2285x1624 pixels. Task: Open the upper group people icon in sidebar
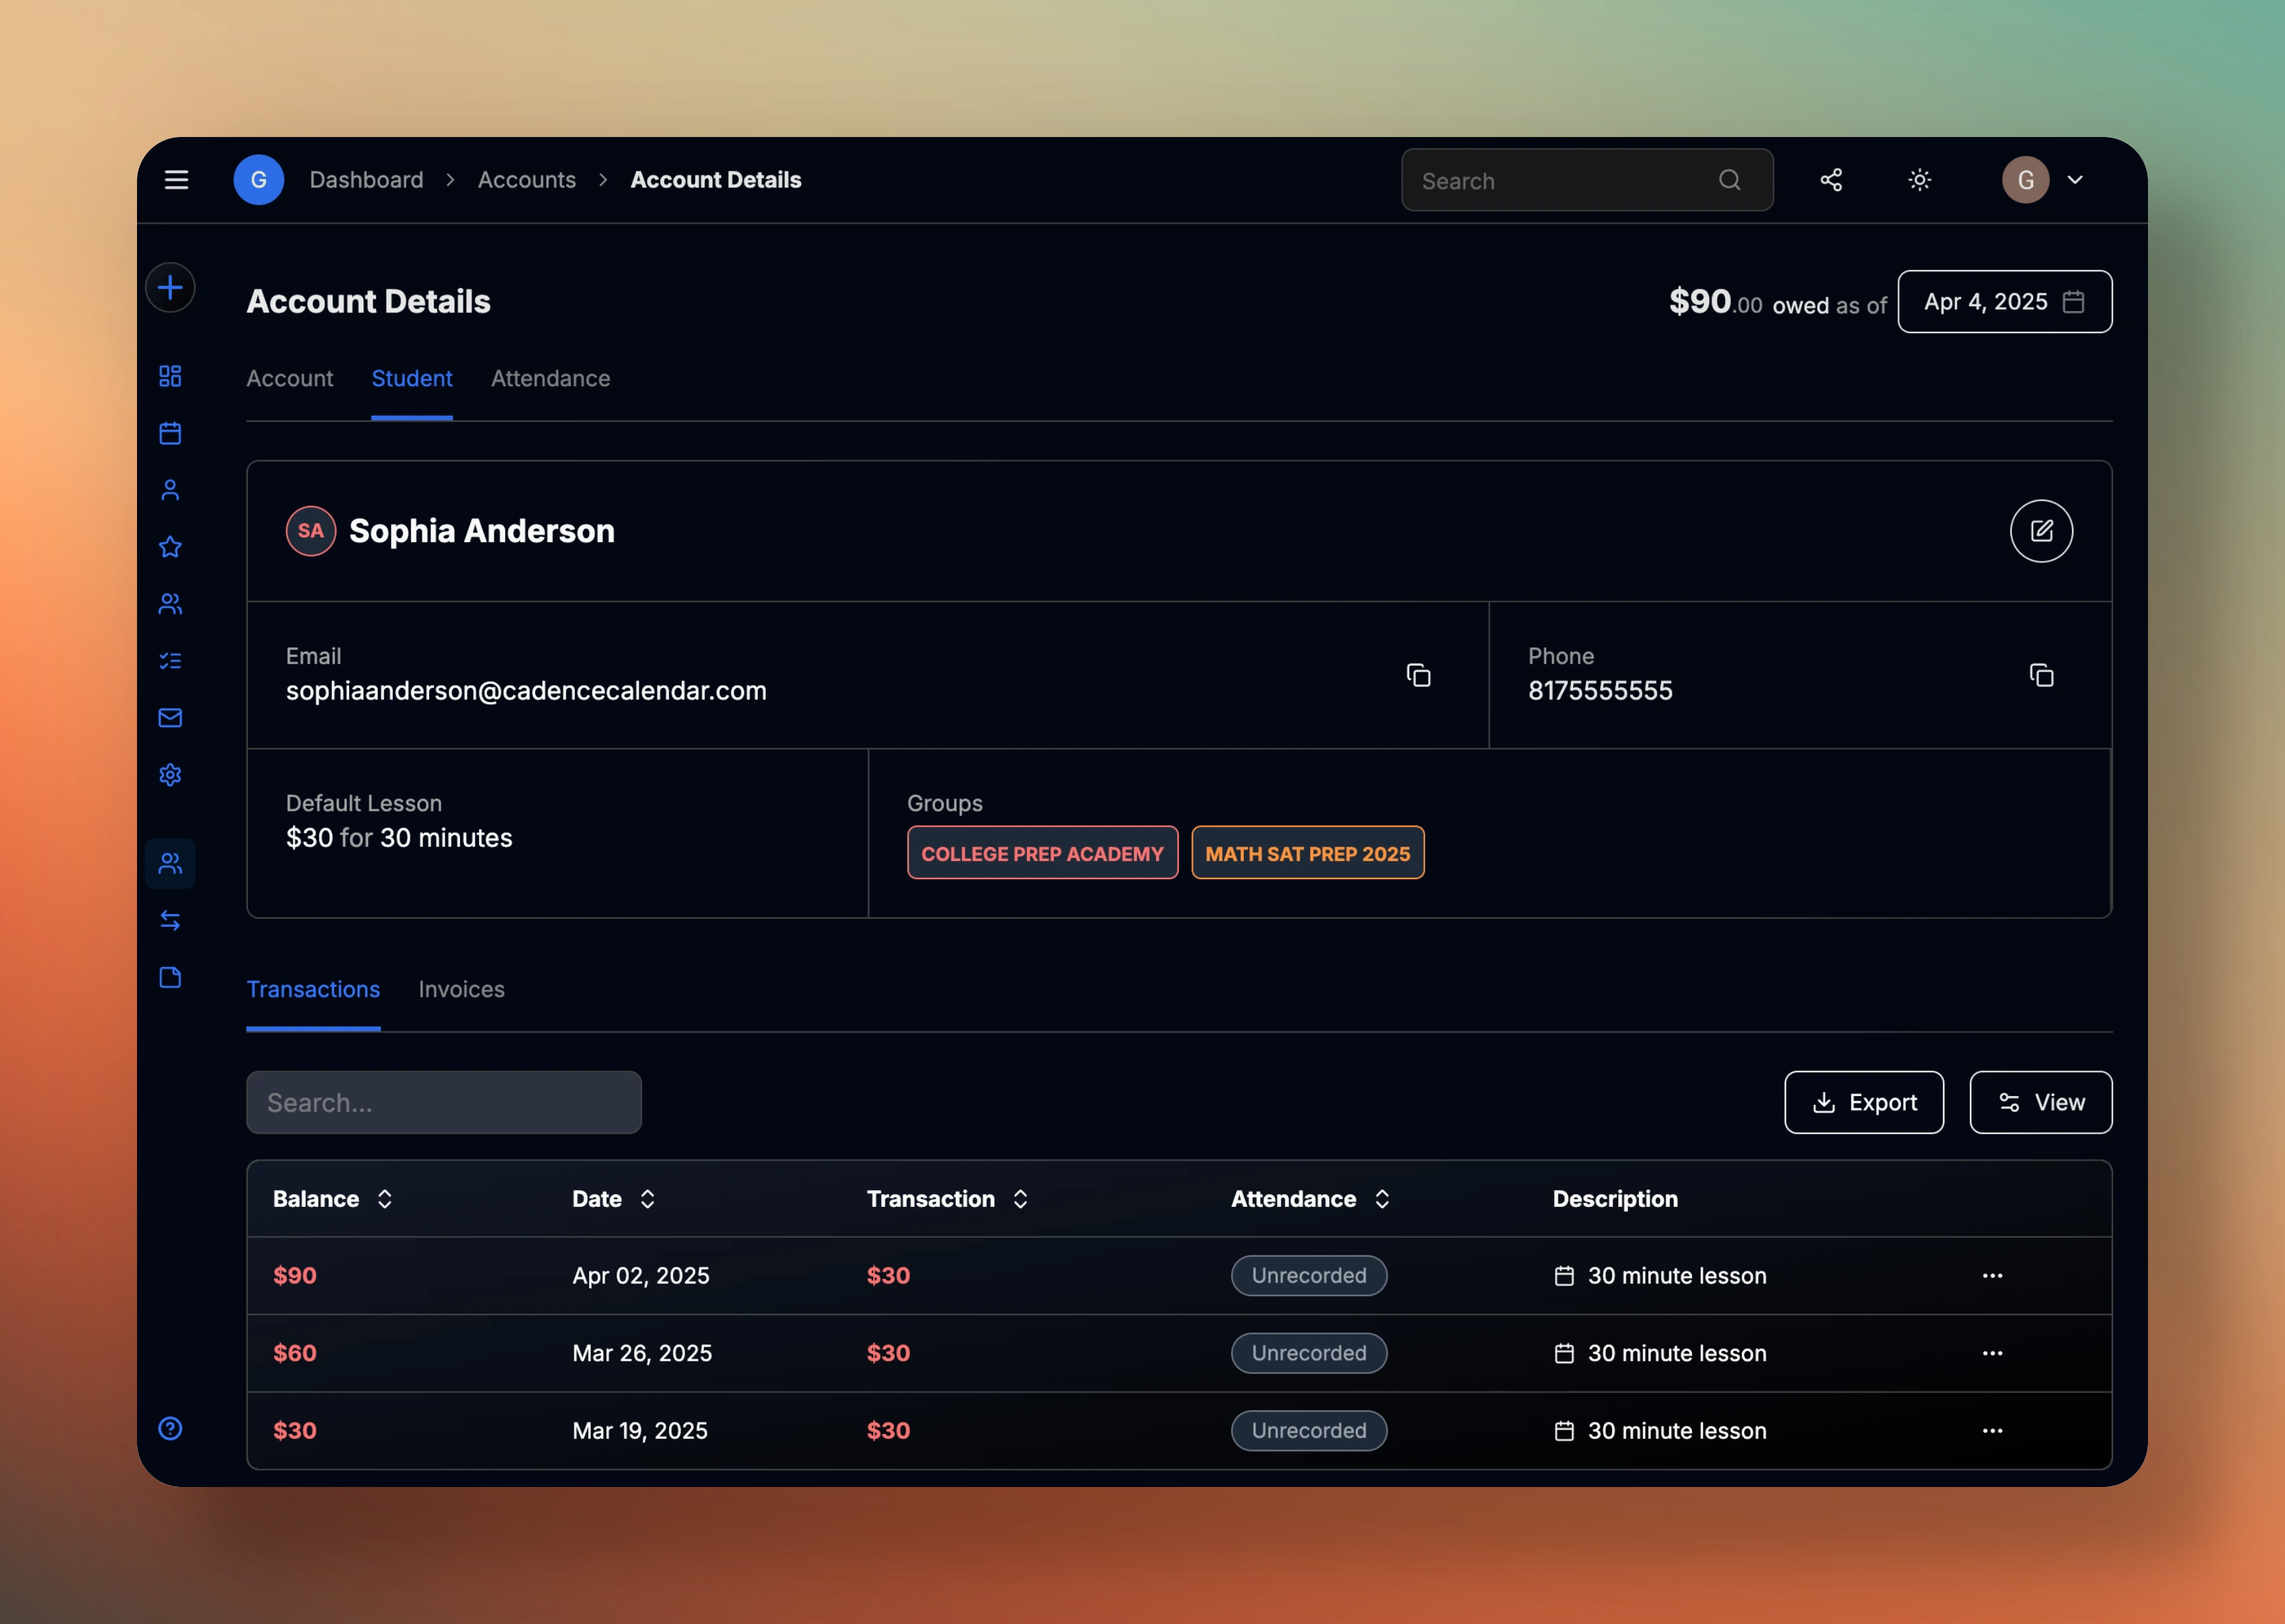click(170, 604)
